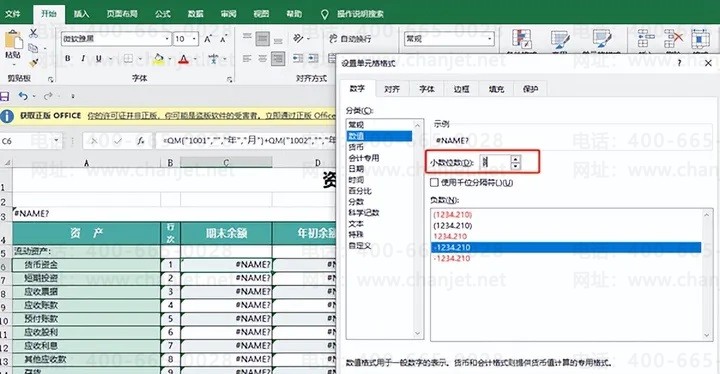
Task: Open the 插入 ribbon tab
Action: coord(81,14)
